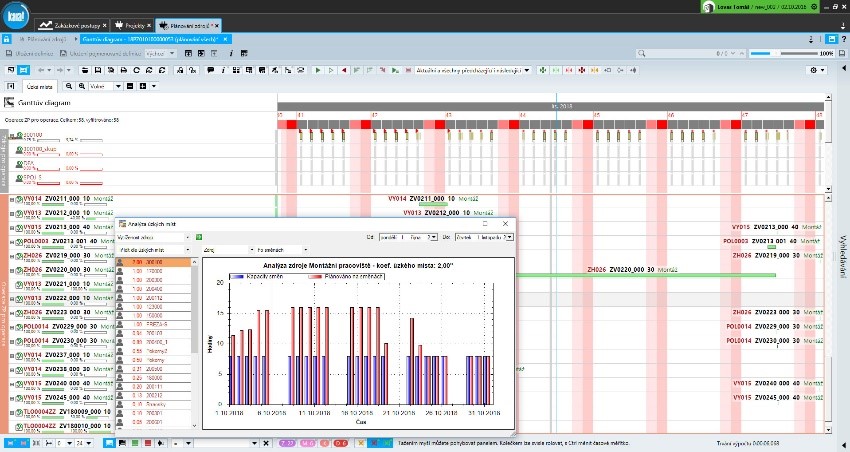Click the green ZH026 ZV0220_000 Gantt bar
850x452 pixels.
(645, 275)
